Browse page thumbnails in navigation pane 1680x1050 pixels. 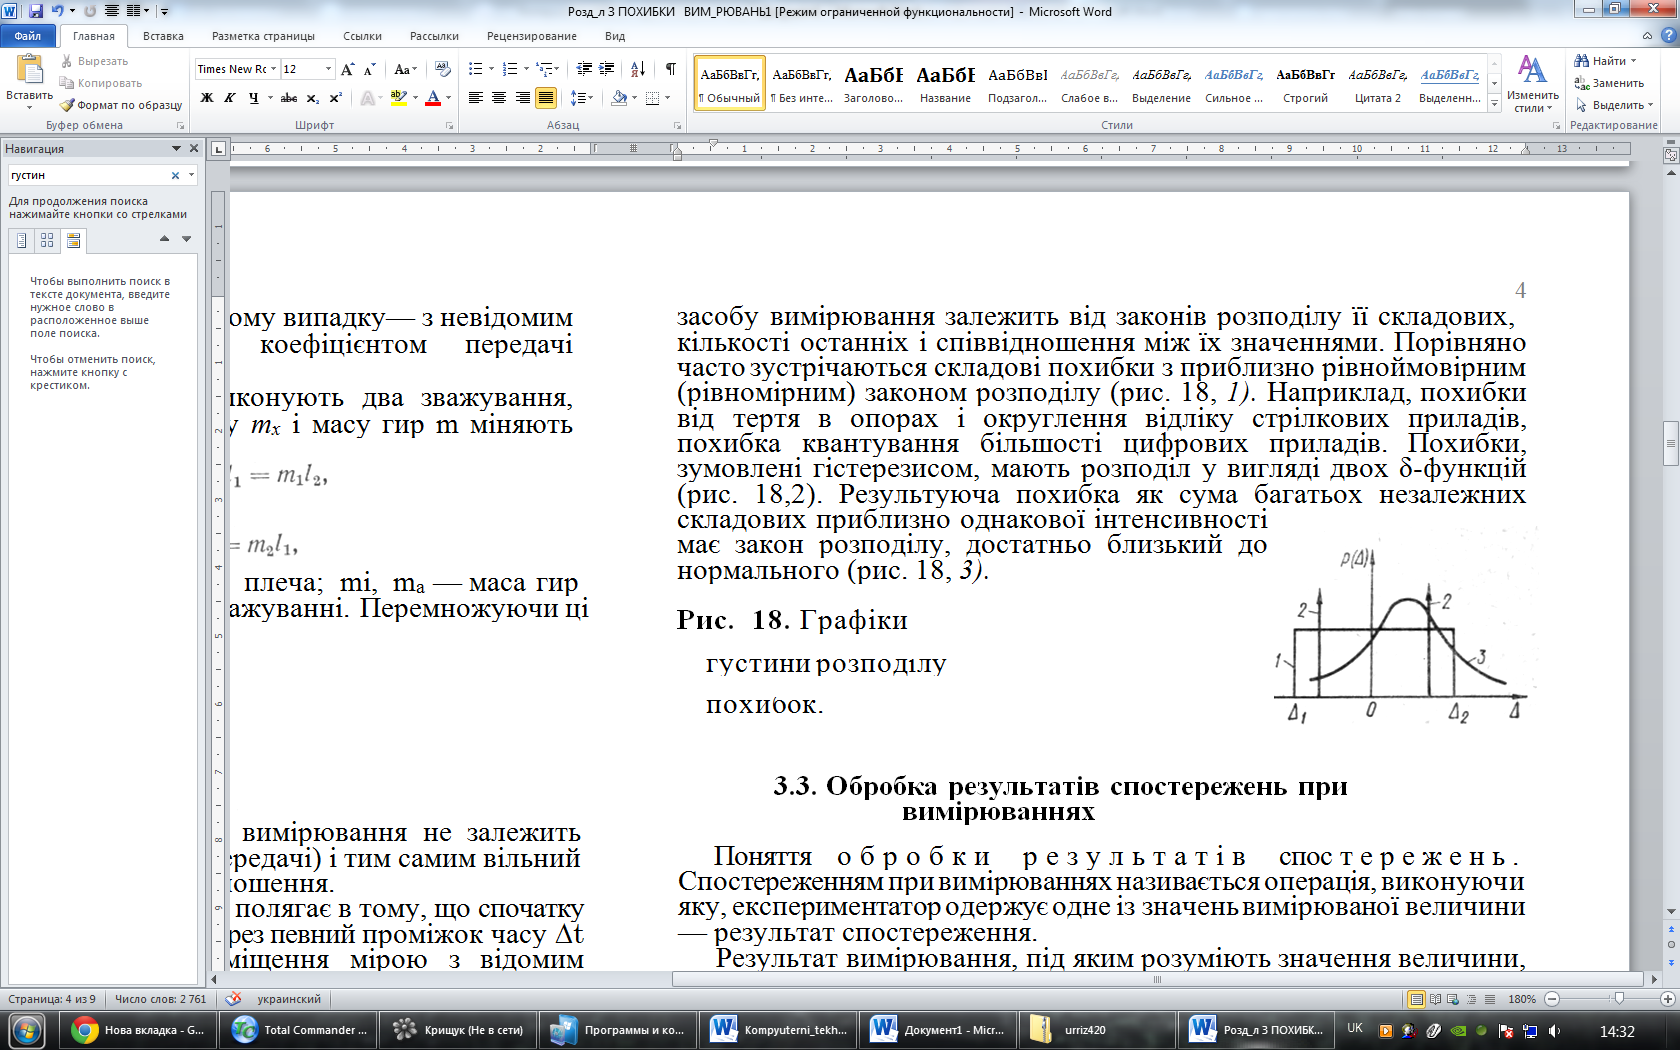(47, 240)
